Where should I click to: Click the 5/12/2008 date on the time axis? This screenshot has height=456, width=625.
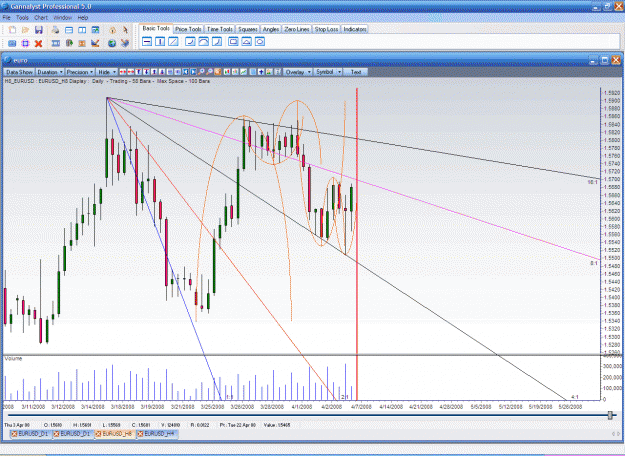511,407
